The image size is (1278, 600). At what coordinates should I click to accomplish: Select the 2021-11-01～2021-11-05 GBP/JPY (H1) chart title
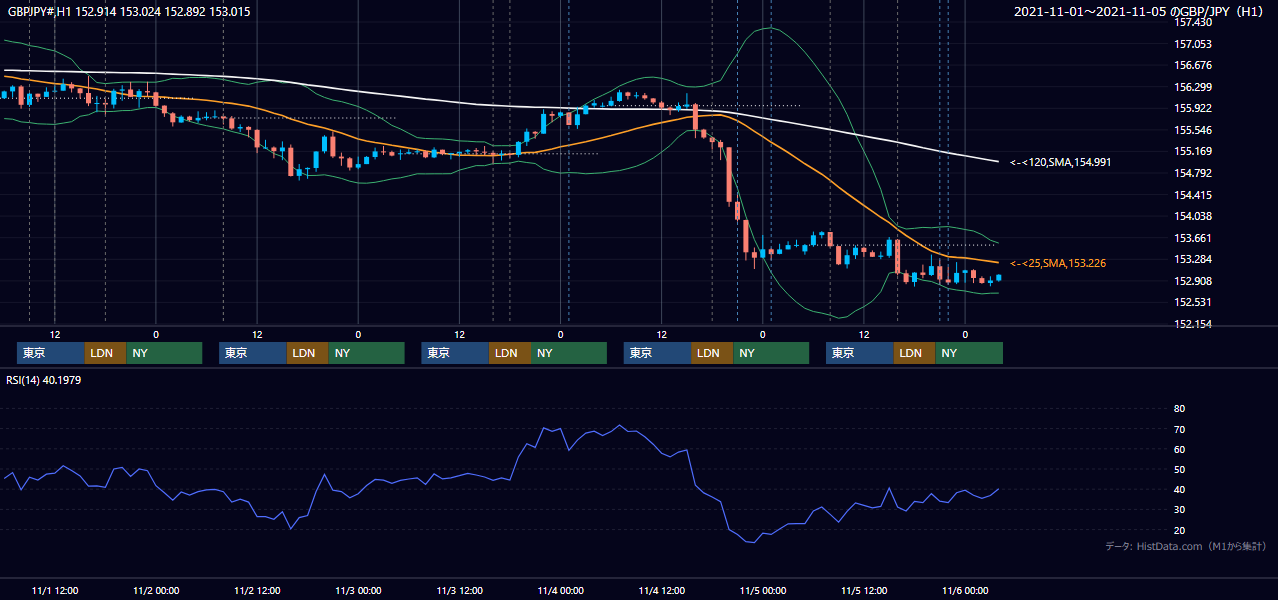click(x=1141, y=11)
